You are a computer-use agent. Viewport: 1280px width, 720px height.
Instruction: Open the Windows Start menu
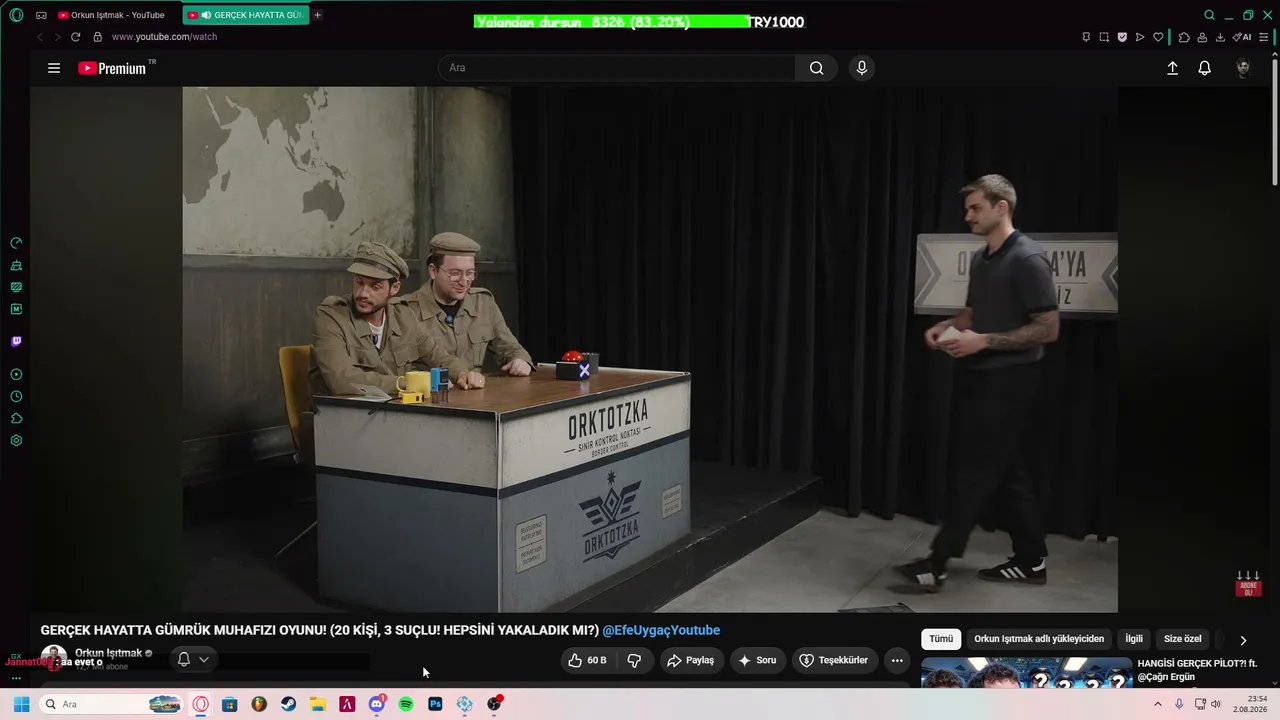[21, 704]
